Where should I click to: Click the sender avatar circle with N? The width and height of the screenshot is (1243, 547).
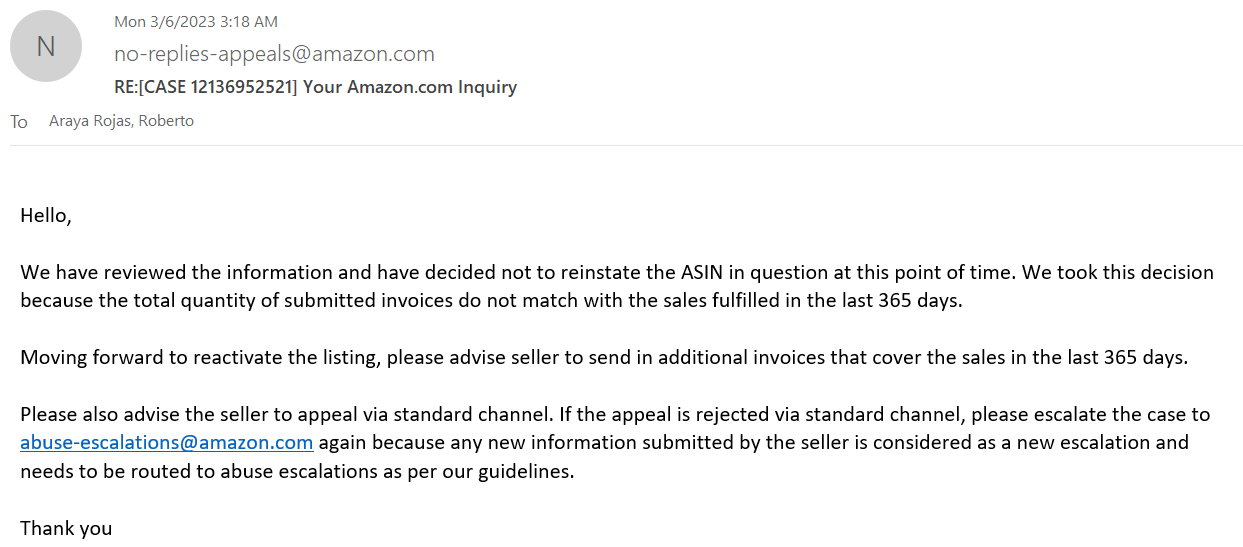[x=46, y=47]
